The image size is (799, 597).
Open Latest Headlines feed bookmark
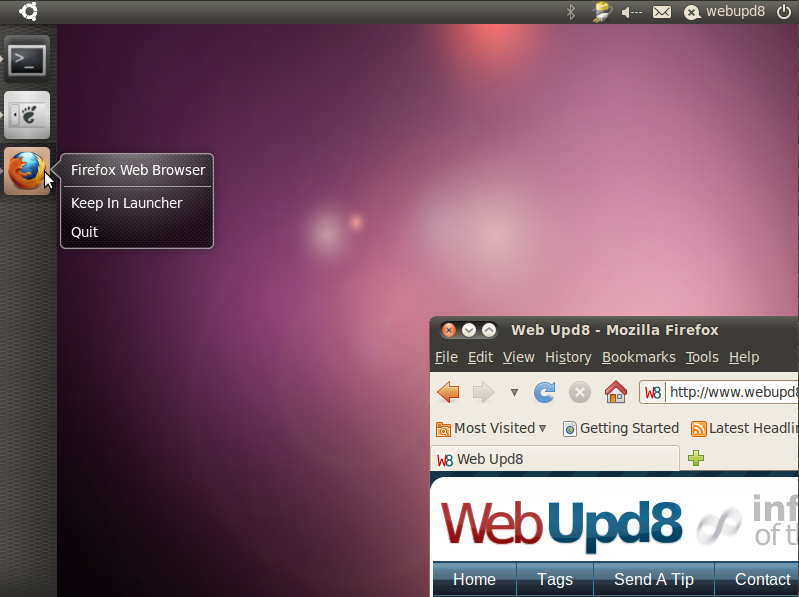click(x=744, y=428)
